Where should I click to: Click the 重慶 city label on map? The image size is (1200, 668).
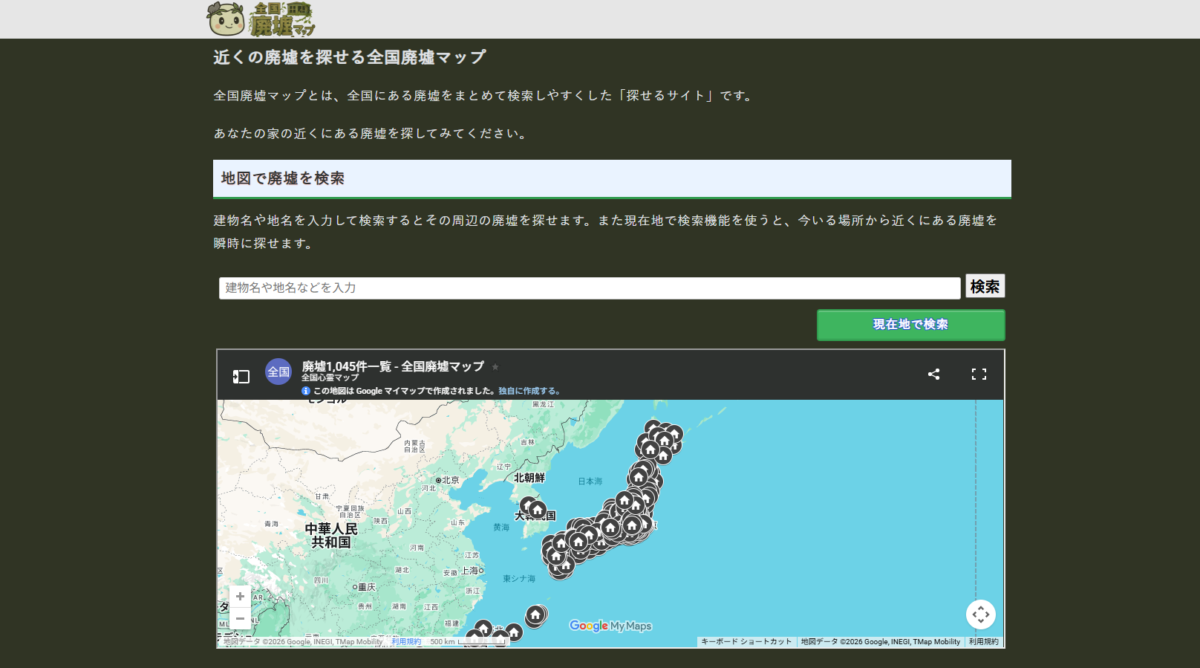pos(365,587)
